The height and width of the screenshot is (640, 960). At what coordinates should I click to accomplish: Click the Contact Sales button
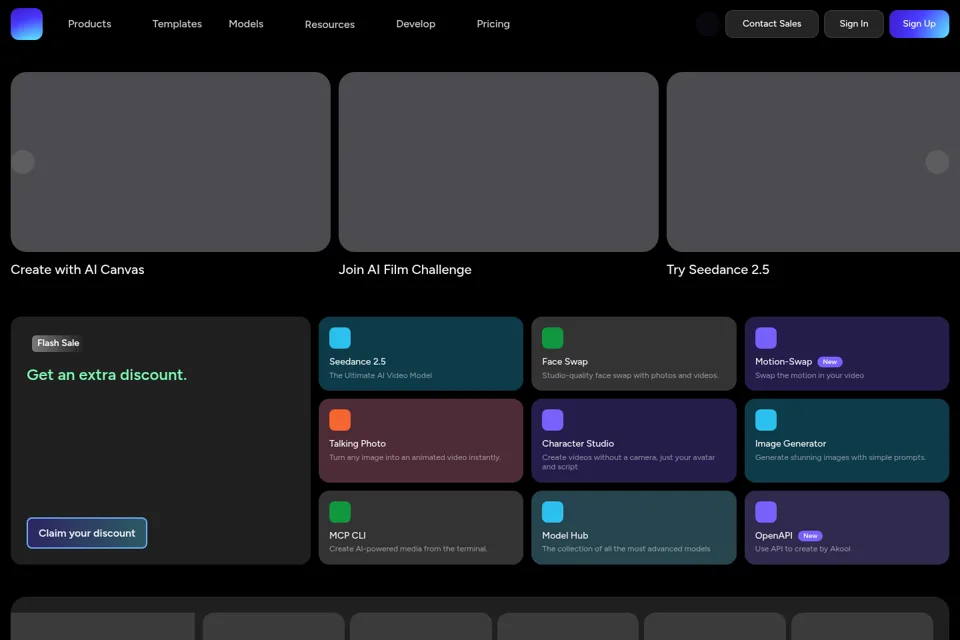pyautogui.click(x=771, y=24)
